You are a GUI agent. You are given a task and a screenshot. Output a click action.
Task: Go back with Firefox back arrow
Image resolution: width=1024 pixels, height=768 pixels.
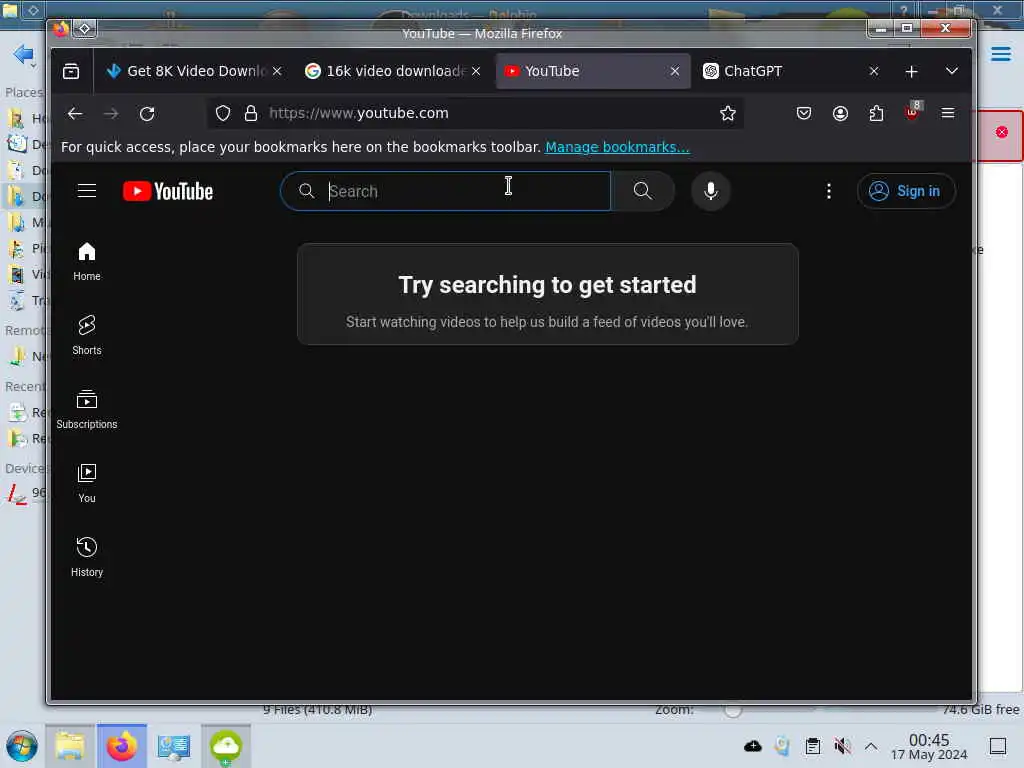pyautogui.click(x=75, y=114)
